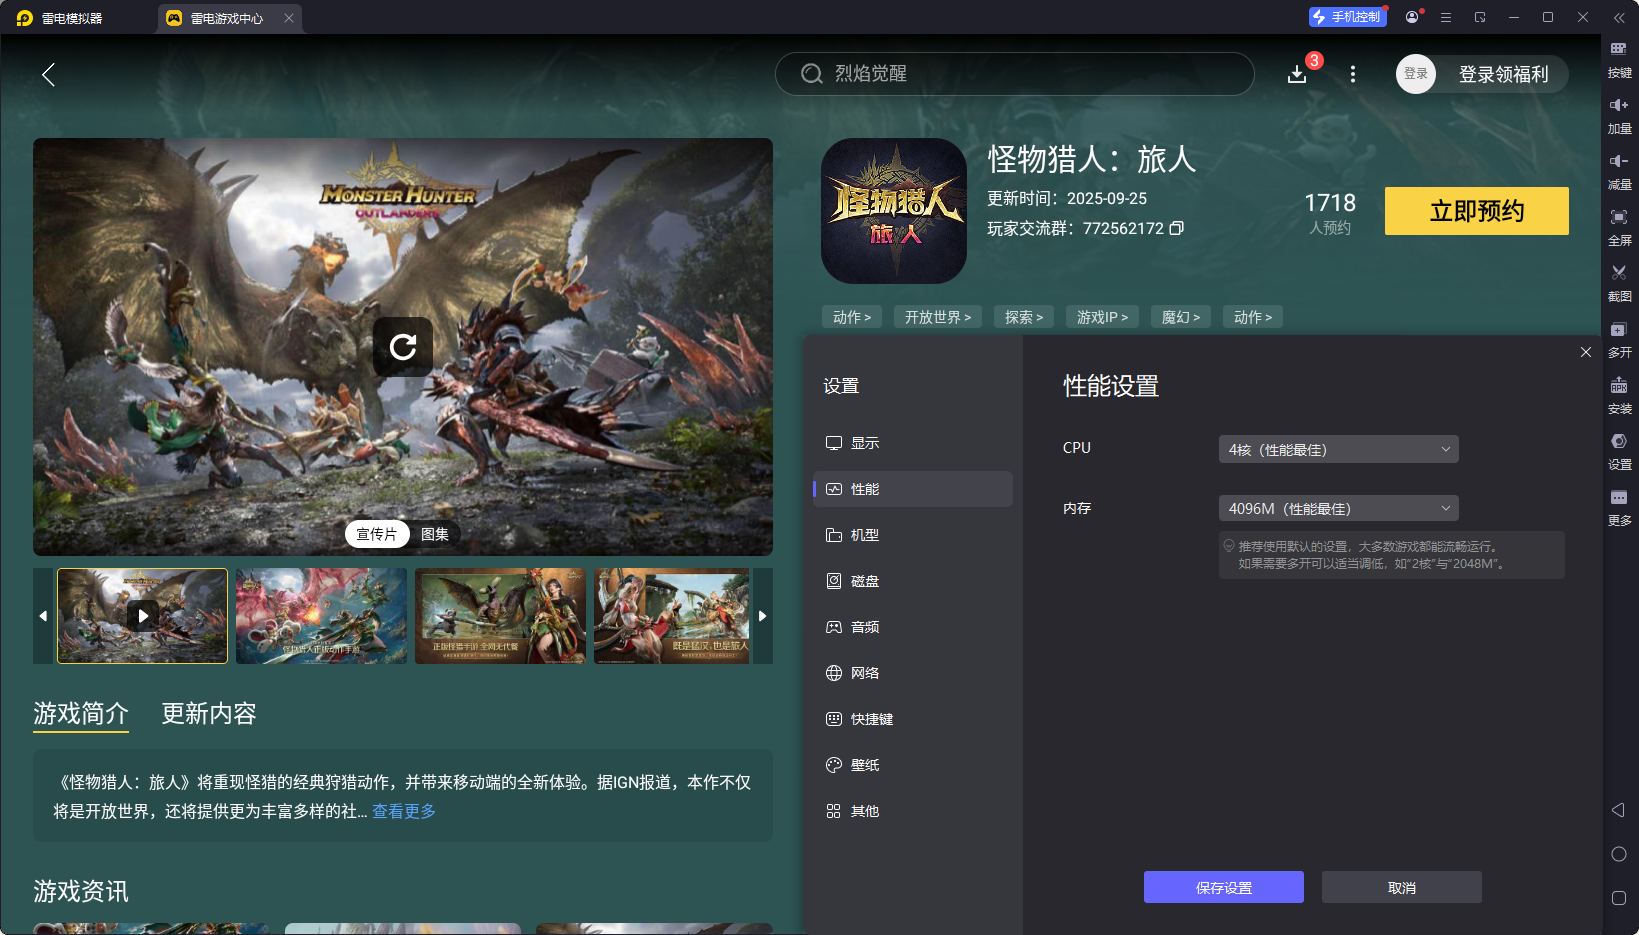Select the 宣传片 trailer toggle
The width and height of the screenshot is (1639, 935).
pos(377,534)
